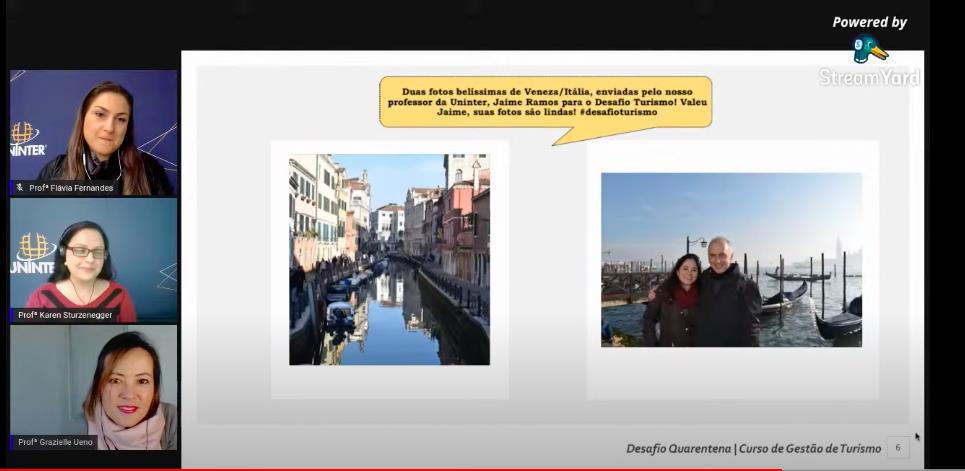965x471 pixels.
Task: Click the couple with gondolas photo
Action: coord(731,260)
